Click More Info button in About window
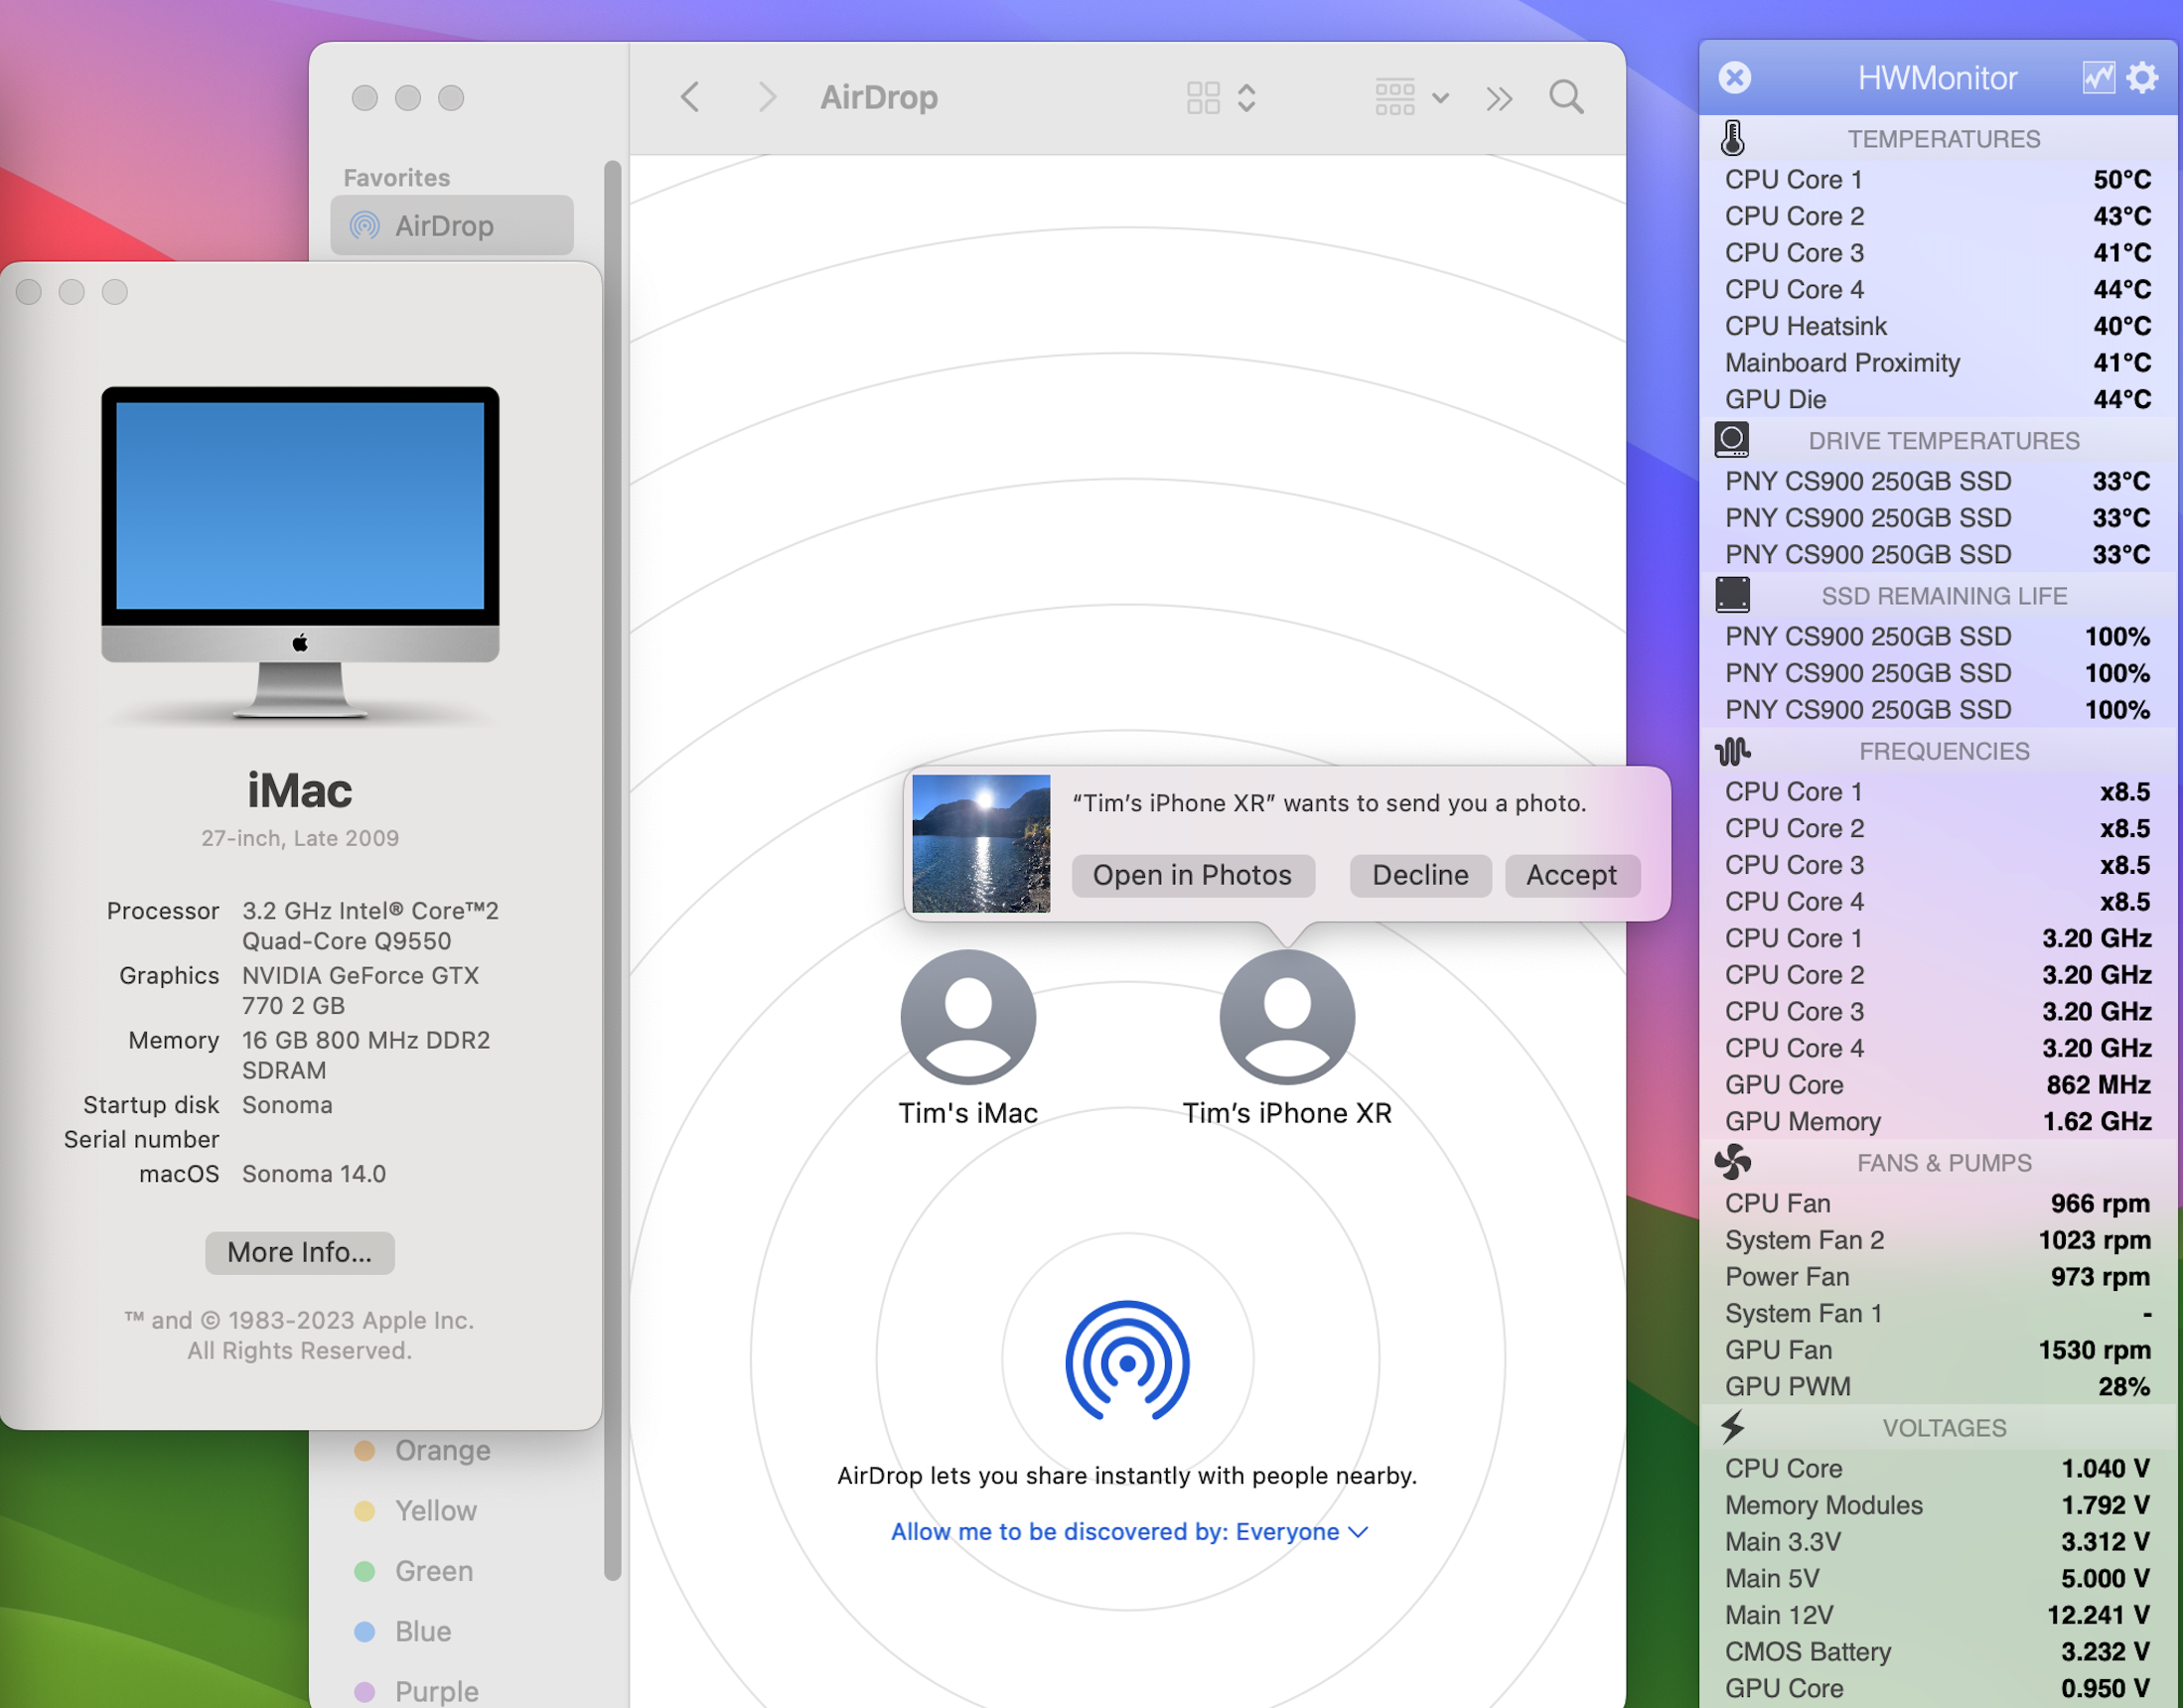 [x=299, y=1252]
